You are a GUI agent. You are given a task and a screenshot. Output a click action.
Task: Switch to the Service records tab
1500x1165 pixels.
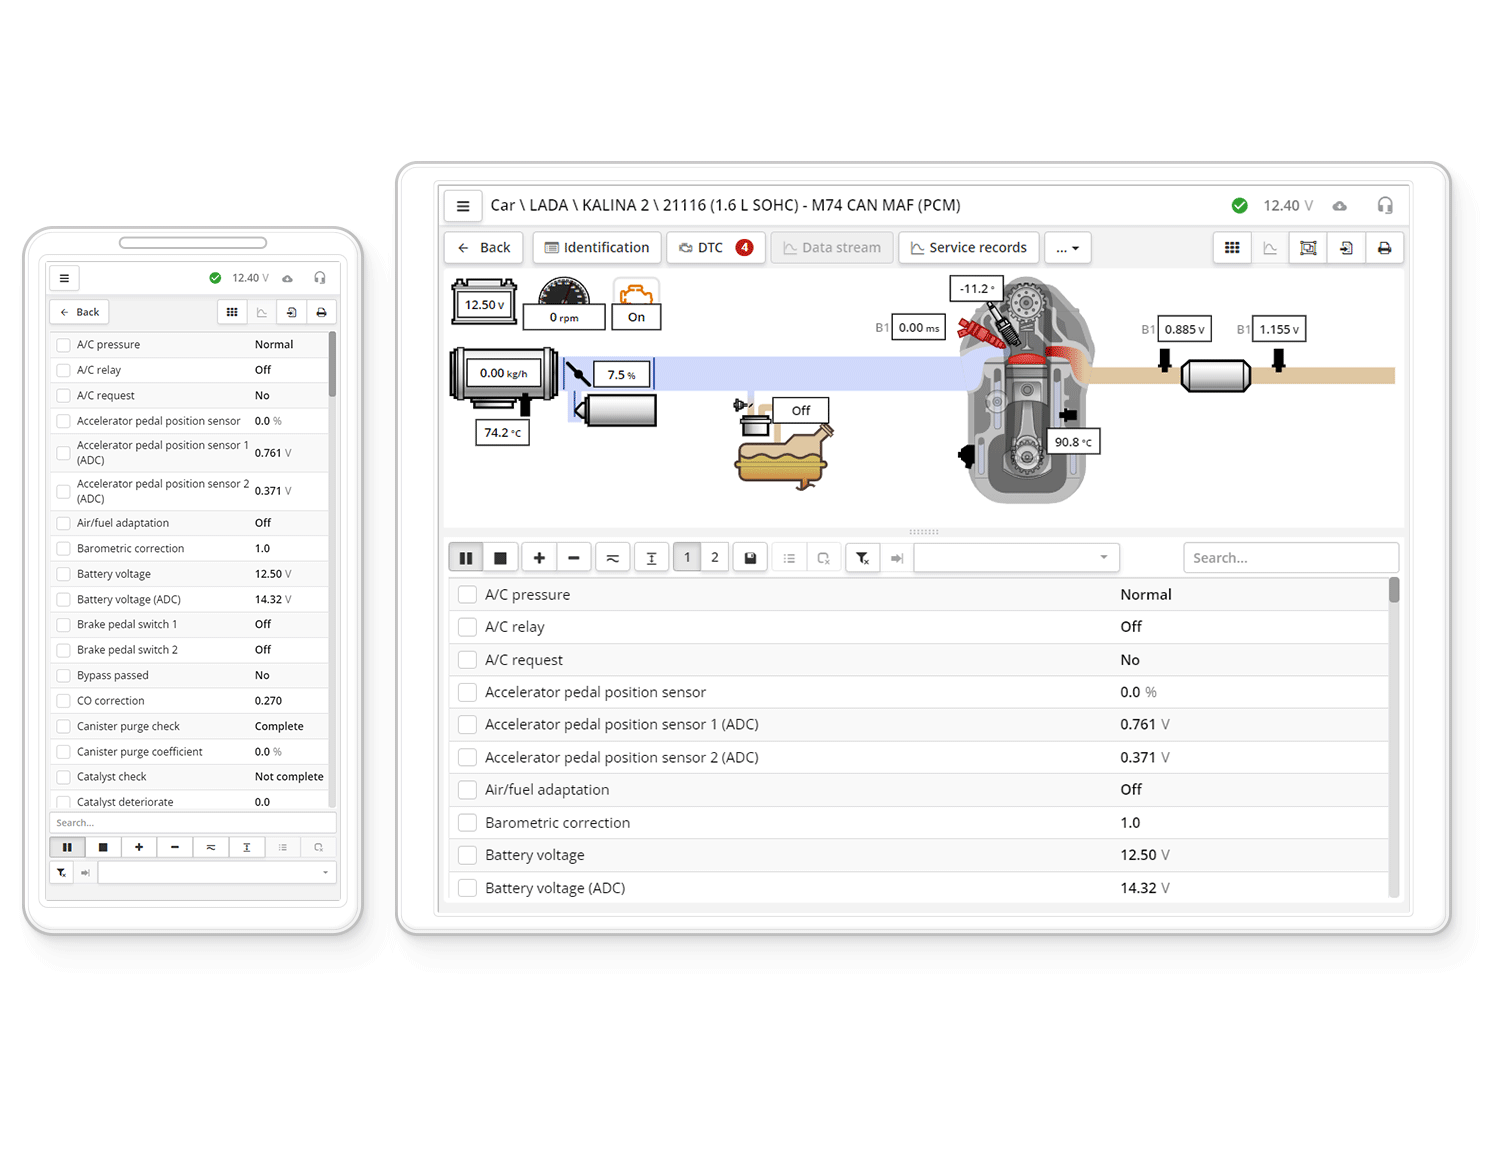969,248
